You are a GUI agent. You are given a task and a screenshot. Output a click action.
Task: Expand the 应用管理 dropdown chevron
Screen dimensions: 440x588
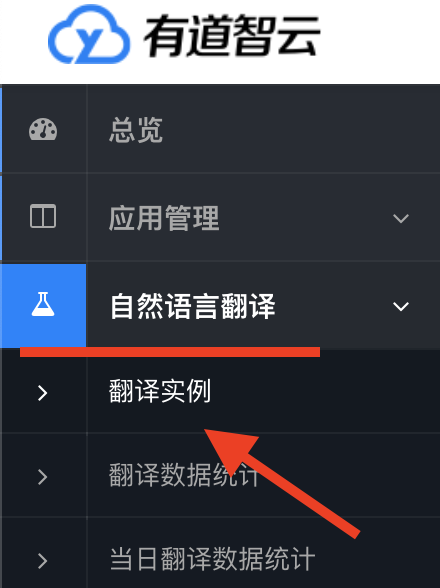(401, 218)
